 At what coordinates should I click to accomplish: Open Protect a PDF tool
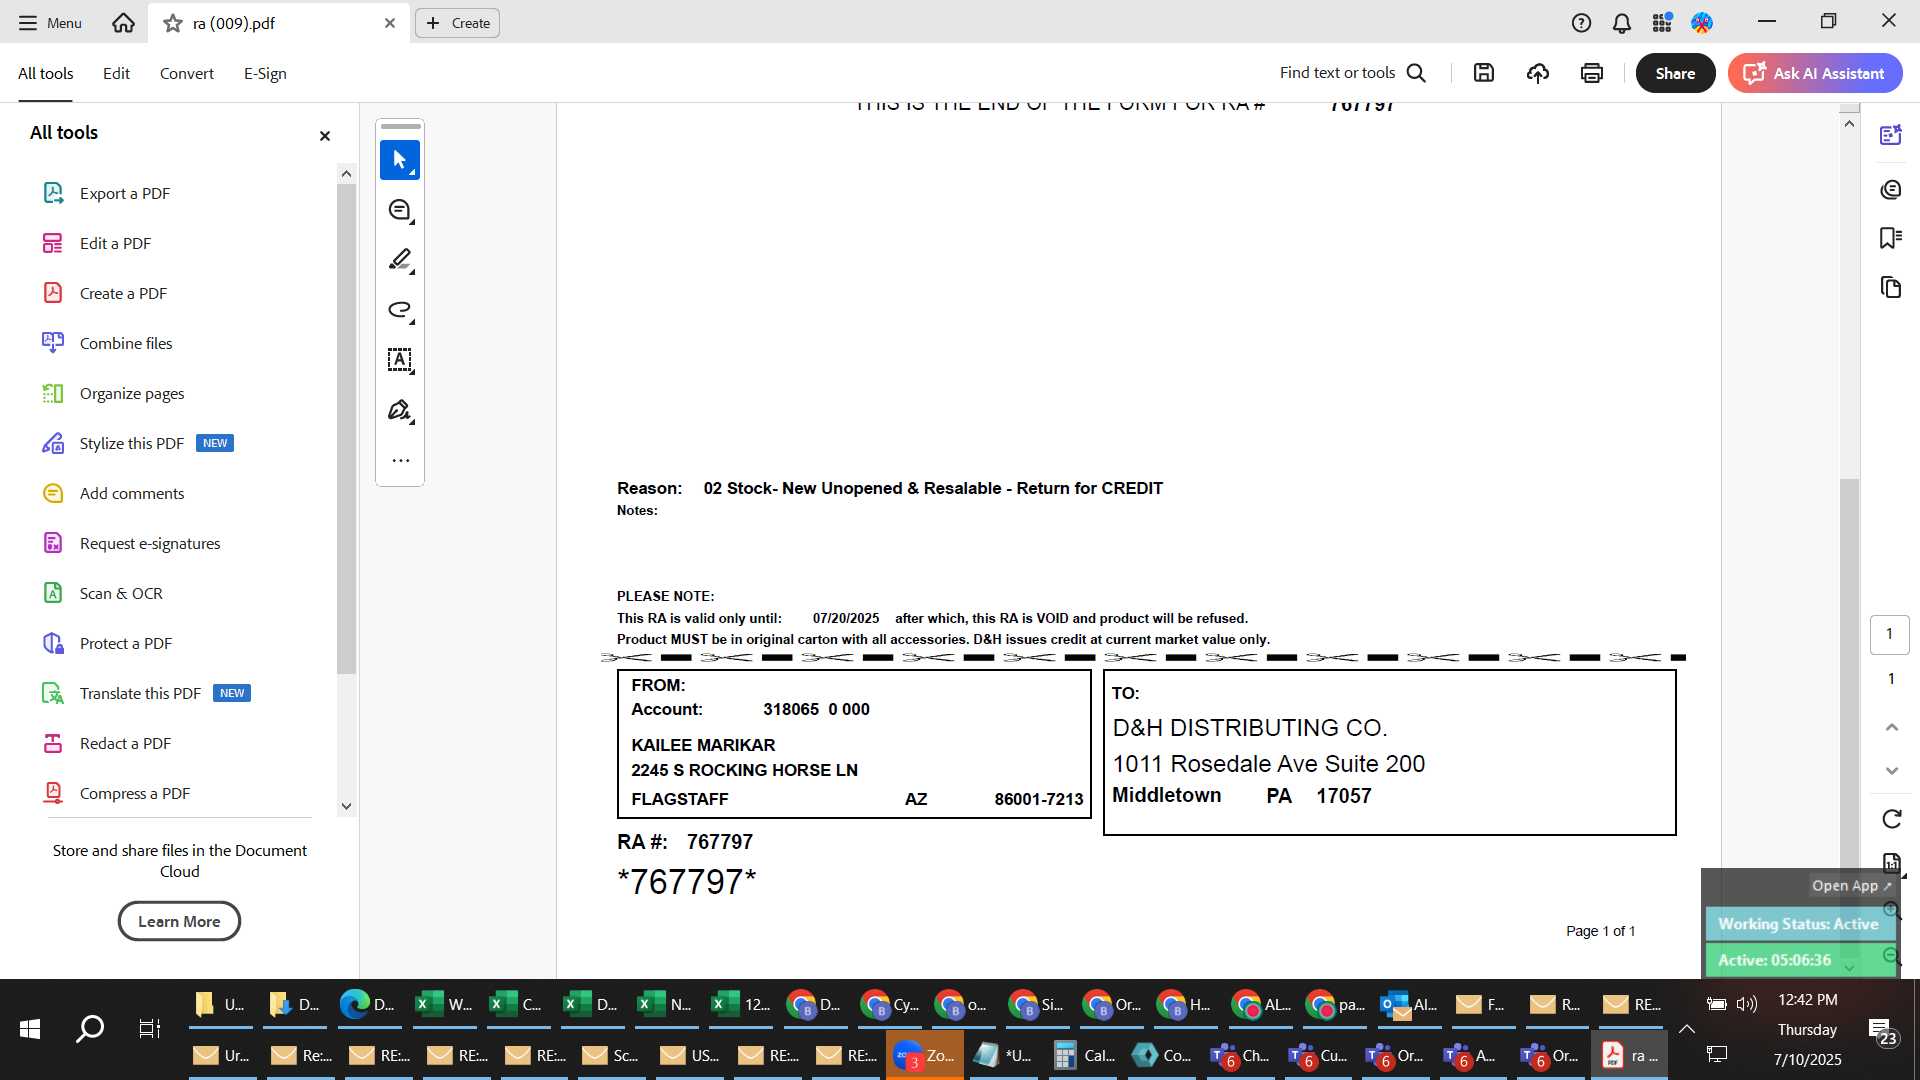tap(126, 643)
